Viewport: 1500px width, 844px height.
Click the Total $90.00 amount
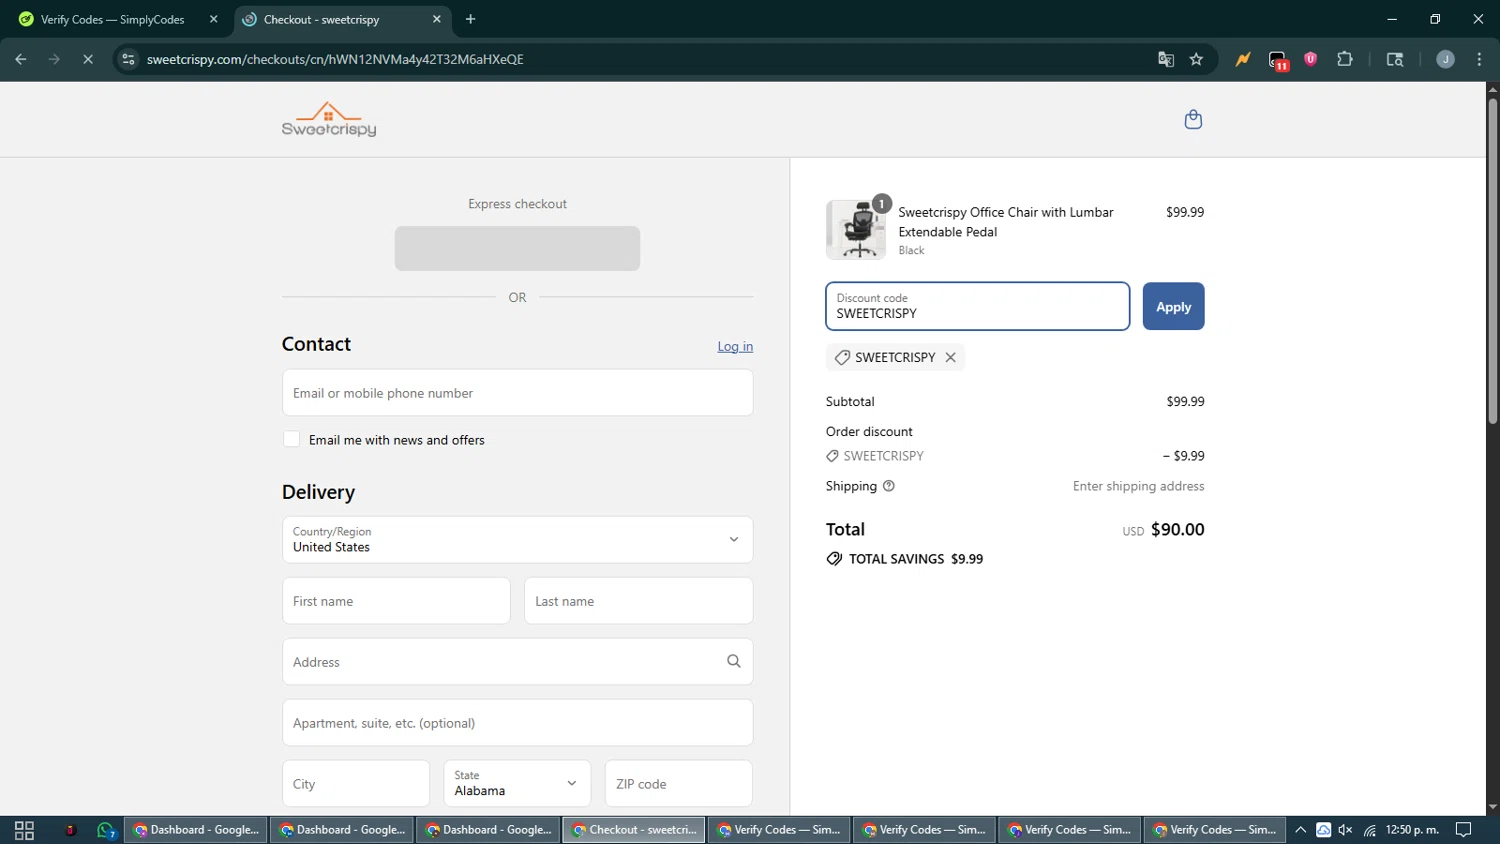tap(1177, 529)
